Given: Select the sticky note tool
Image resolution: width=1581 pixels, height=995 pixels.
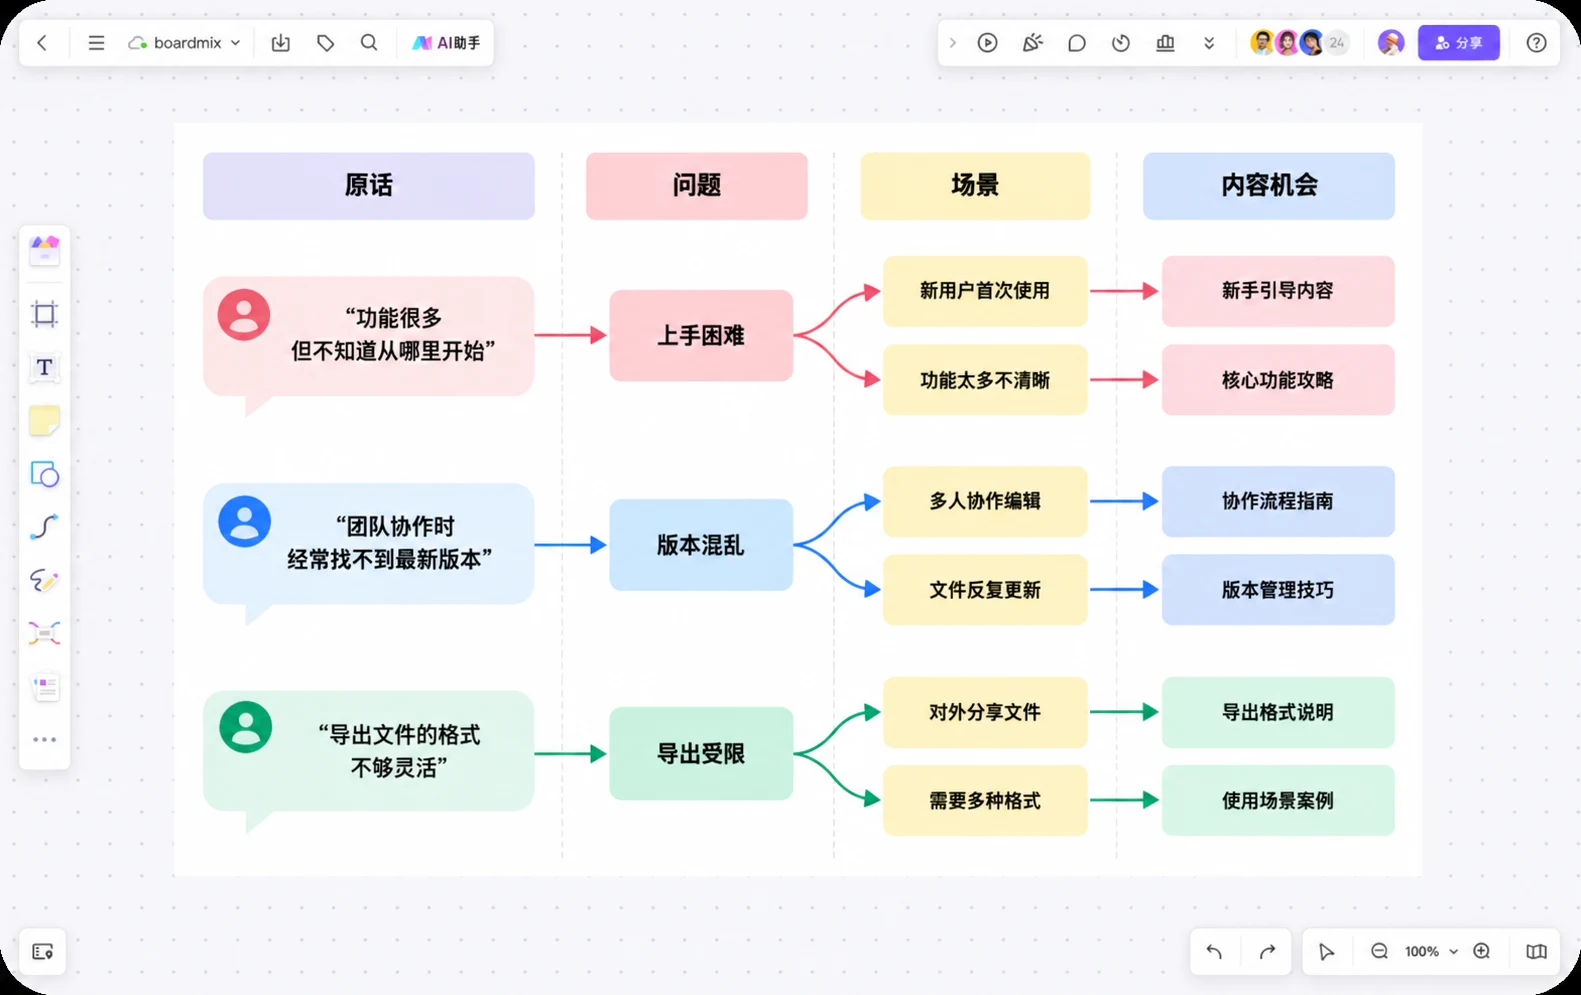Looking at the screenshot, I should 44,421.
